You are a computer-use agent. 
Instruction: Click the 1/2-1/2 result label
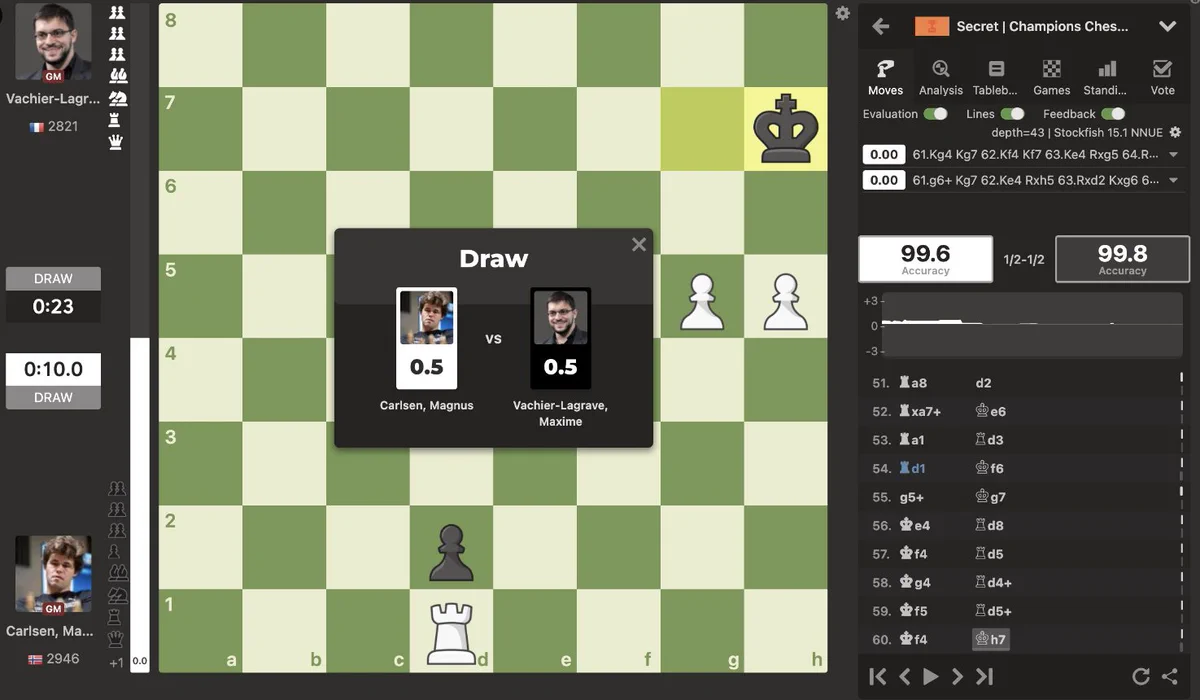coord(1024,259)
